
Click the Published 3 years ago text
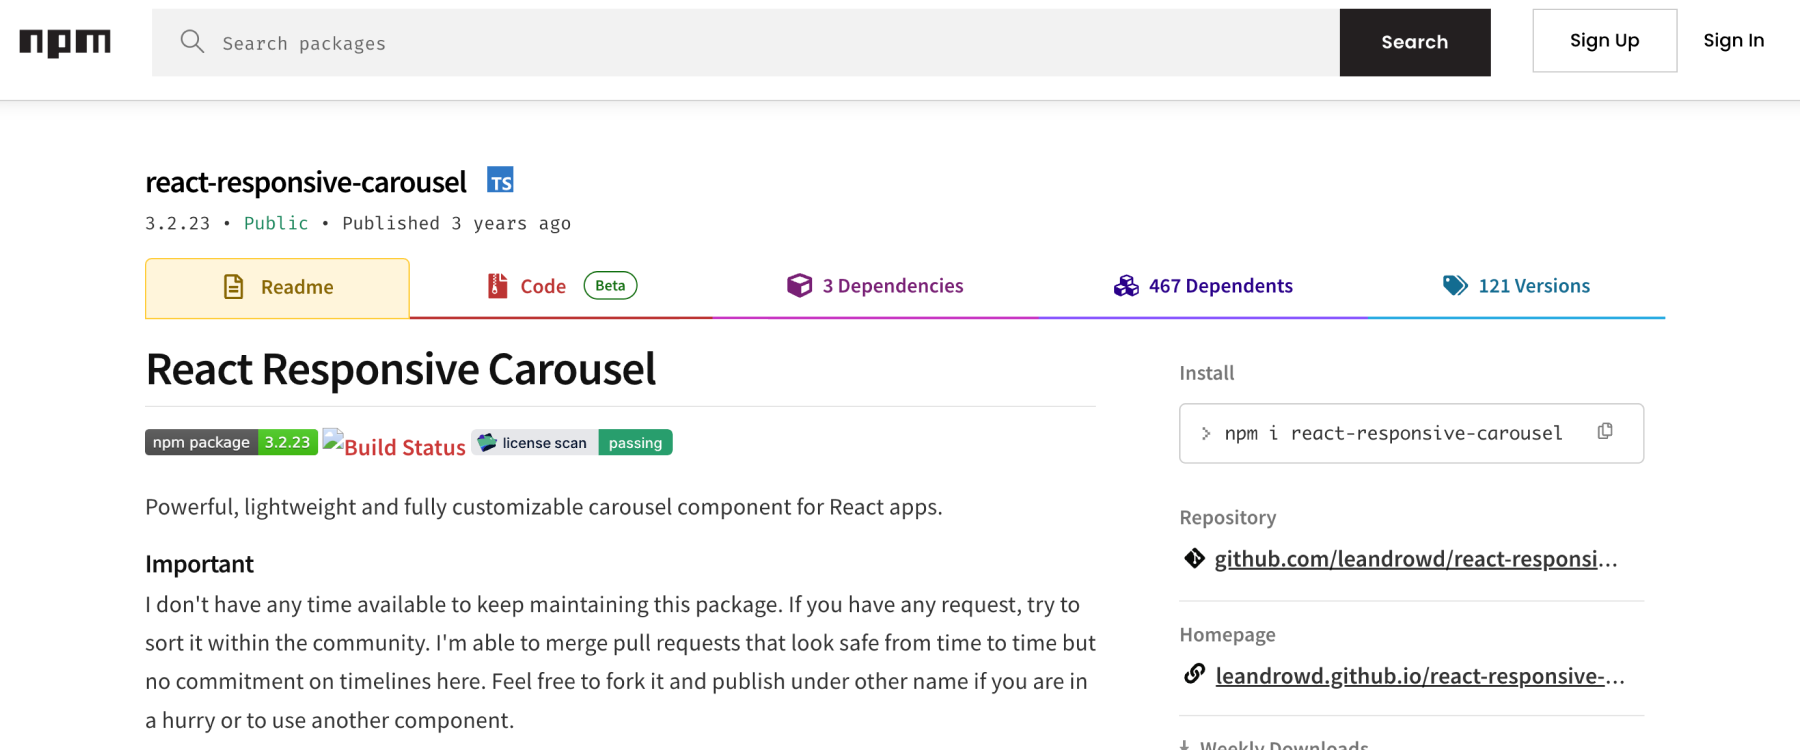coord(457,223)
